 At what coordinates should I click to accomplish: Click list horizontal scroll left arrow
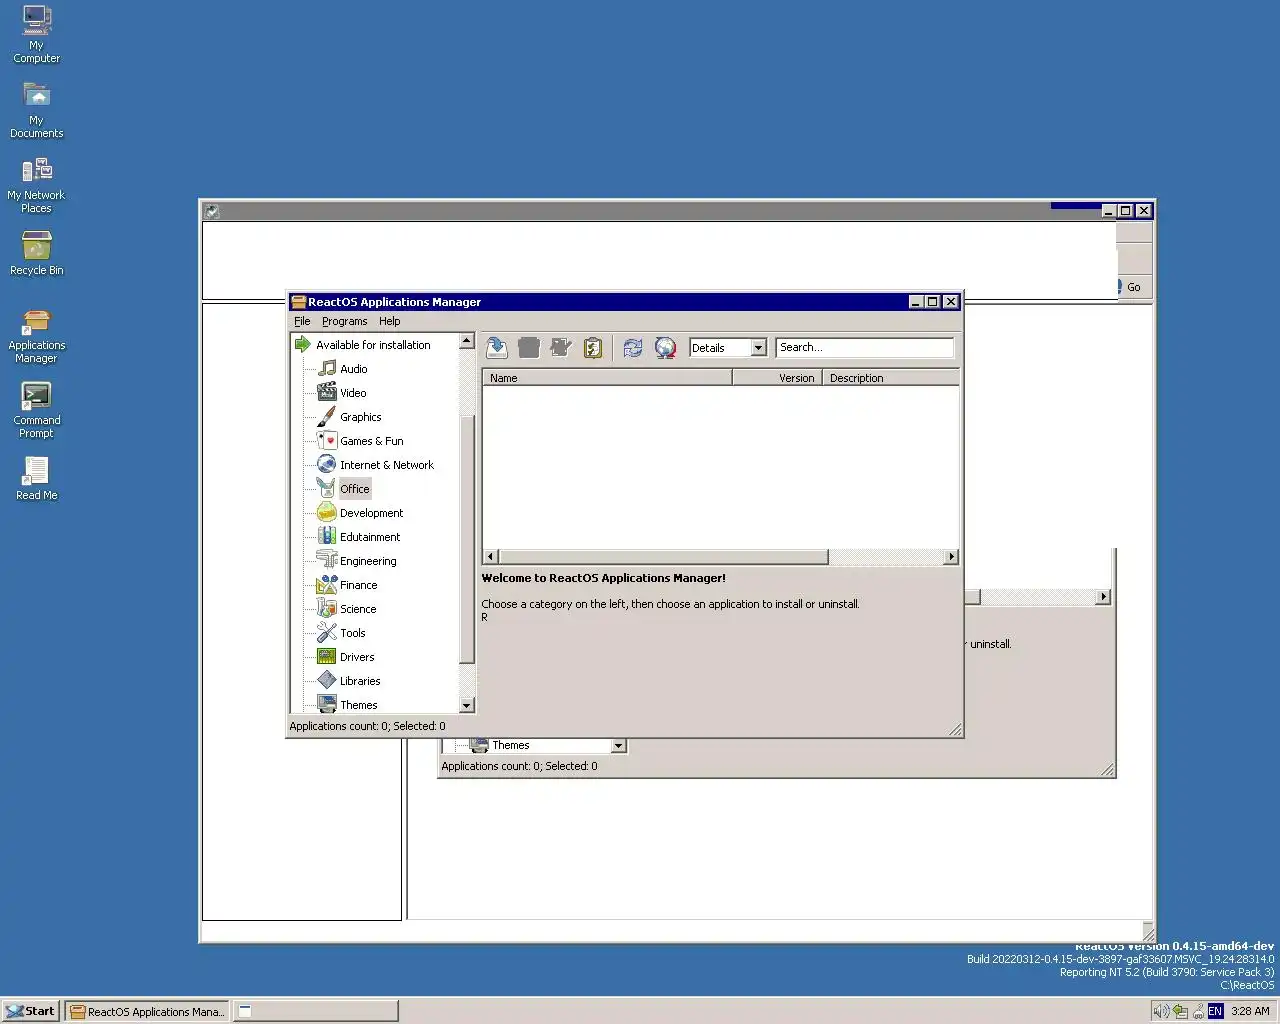pos(490,557)
